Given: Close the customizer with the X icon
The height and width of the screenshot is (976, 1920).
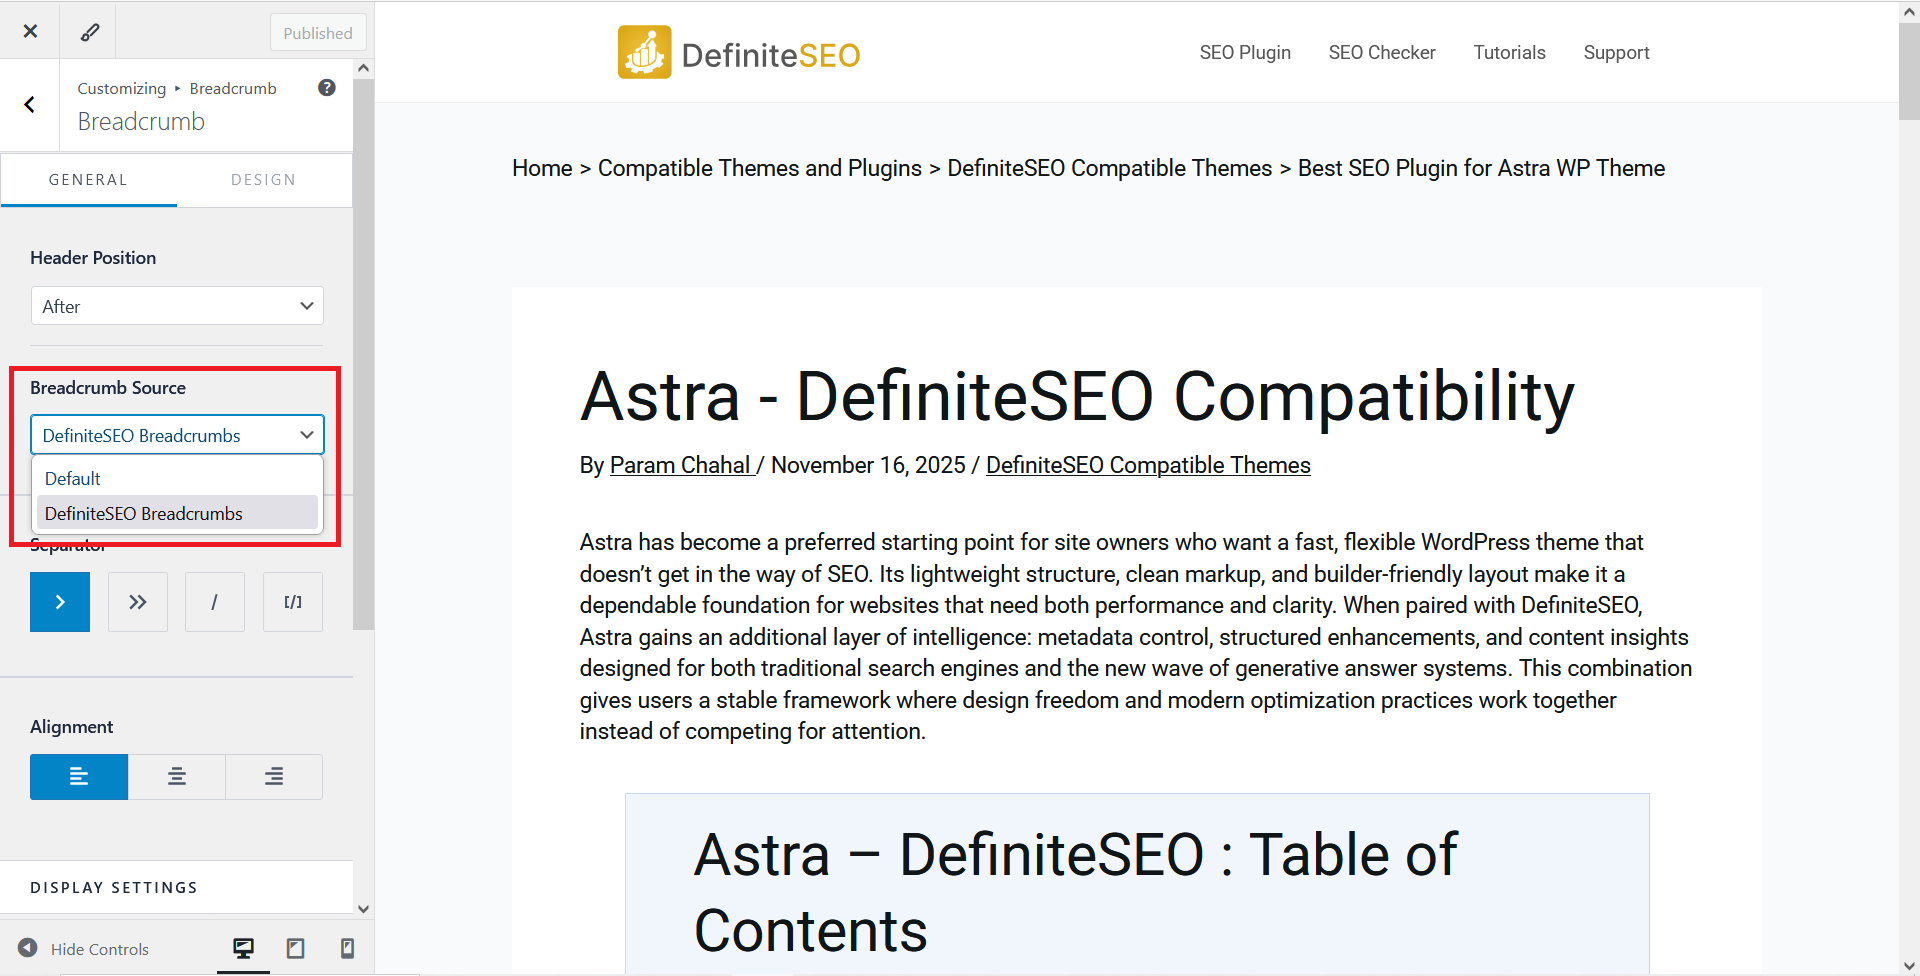Looking at the screenshot, I should 30,31.
